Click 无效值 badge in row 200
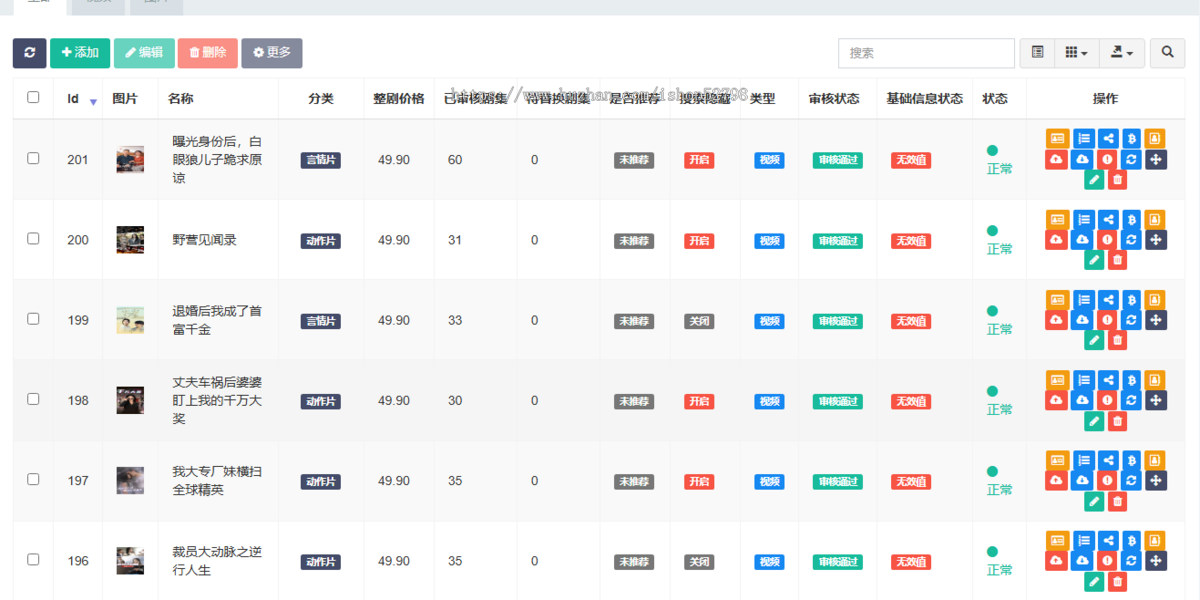 [x=911, y=241]
